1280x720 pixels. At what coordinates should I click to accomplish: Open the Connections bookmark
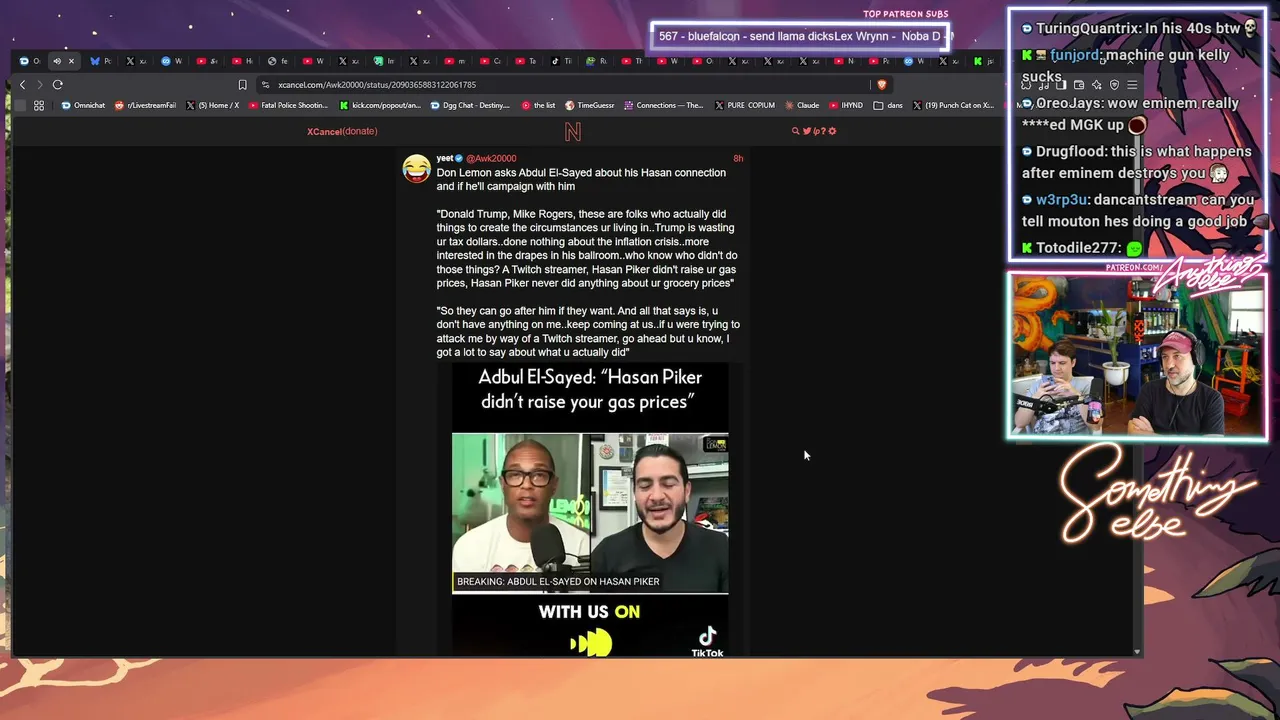[x=664, y=105]
